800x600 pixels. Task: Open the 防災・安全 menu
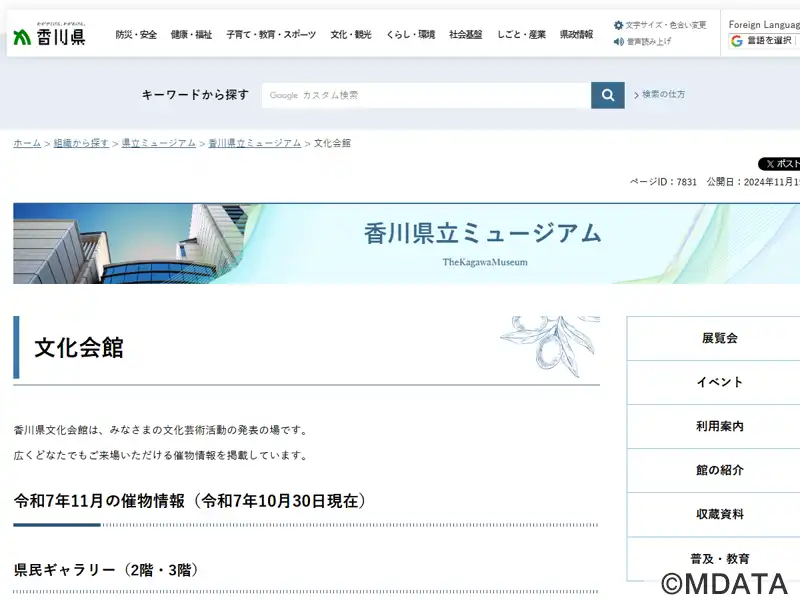[x=136, y=34]
